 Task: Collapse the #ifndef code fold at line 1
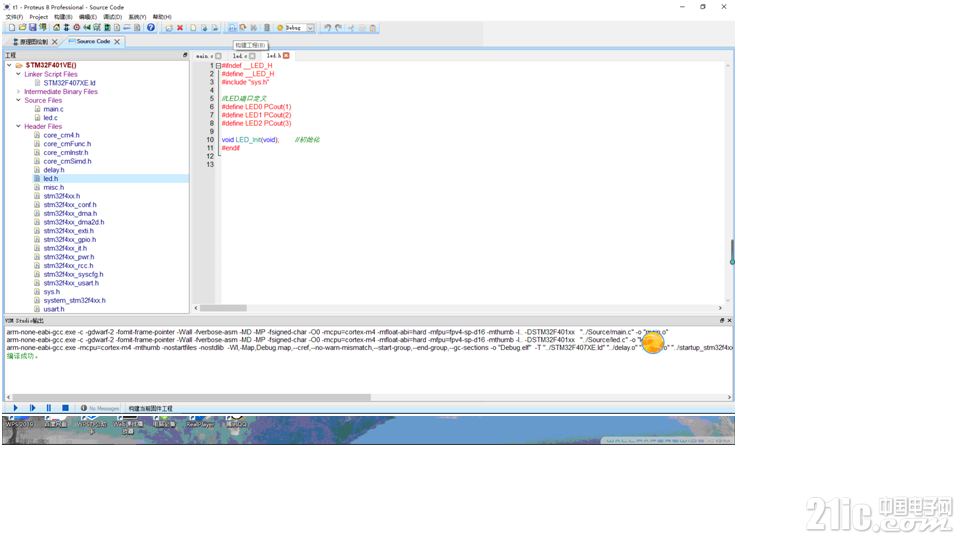tap(218, 66)
